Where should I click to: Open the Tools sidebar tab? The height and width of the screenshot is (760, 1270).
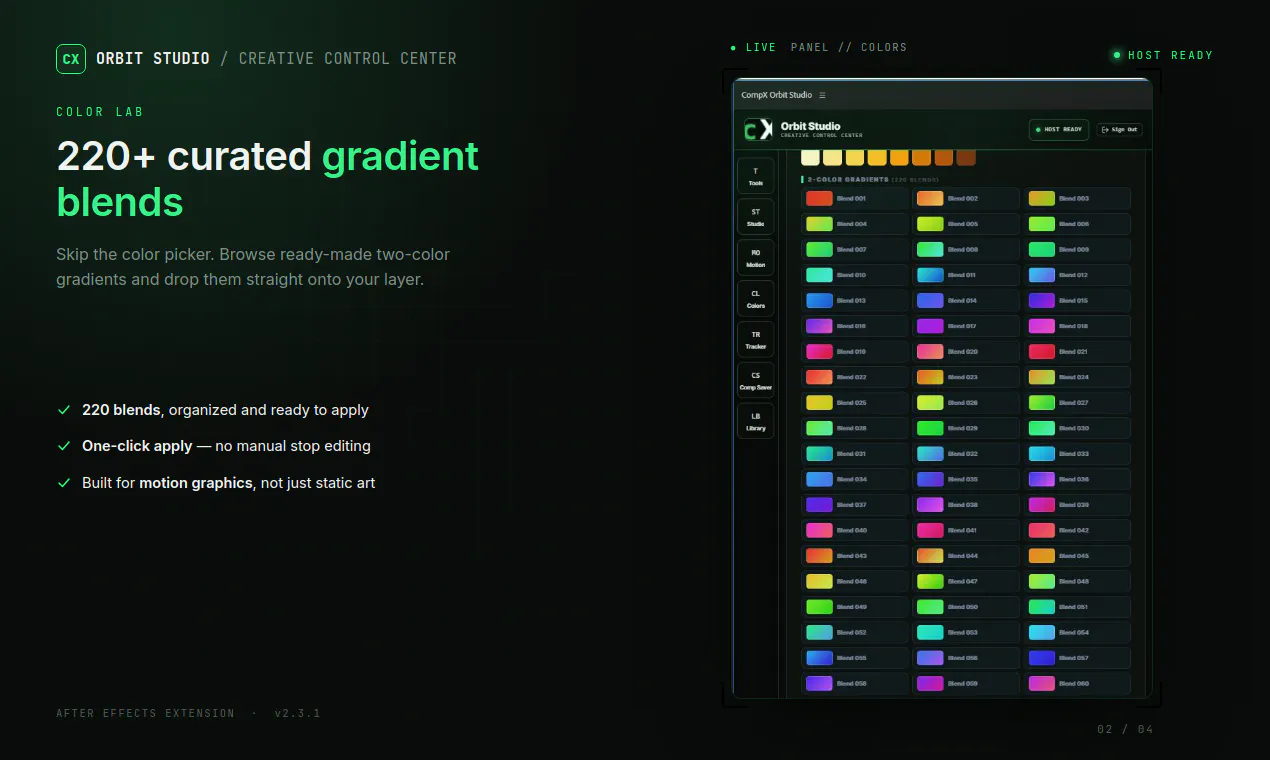click(756, 176)
